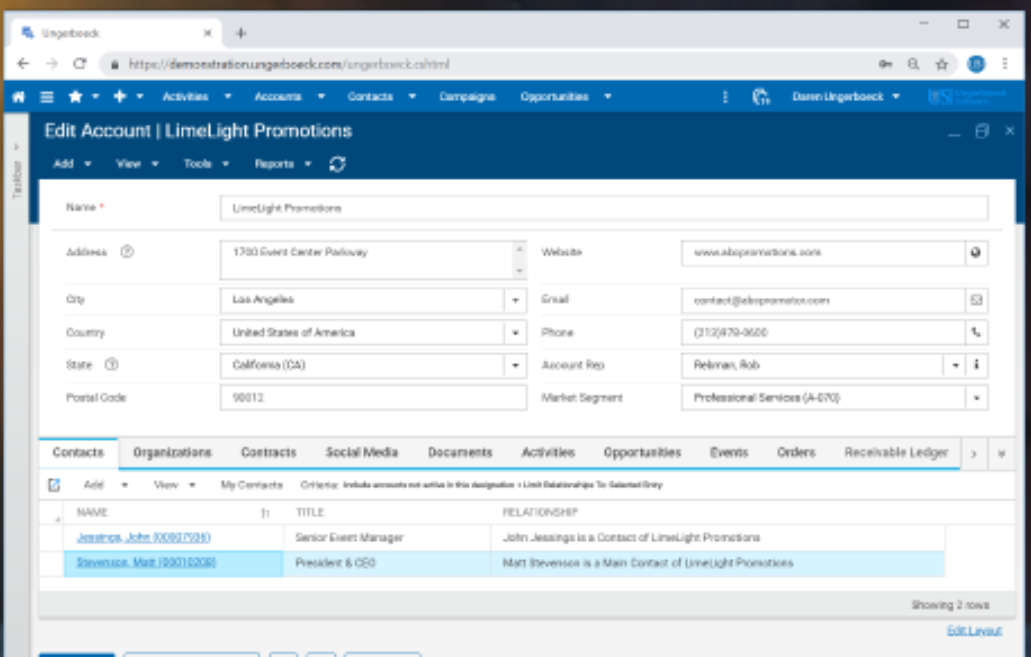The image size is (1031, 657).
Task: Open Jessings, John contact link
Action: 143,537
